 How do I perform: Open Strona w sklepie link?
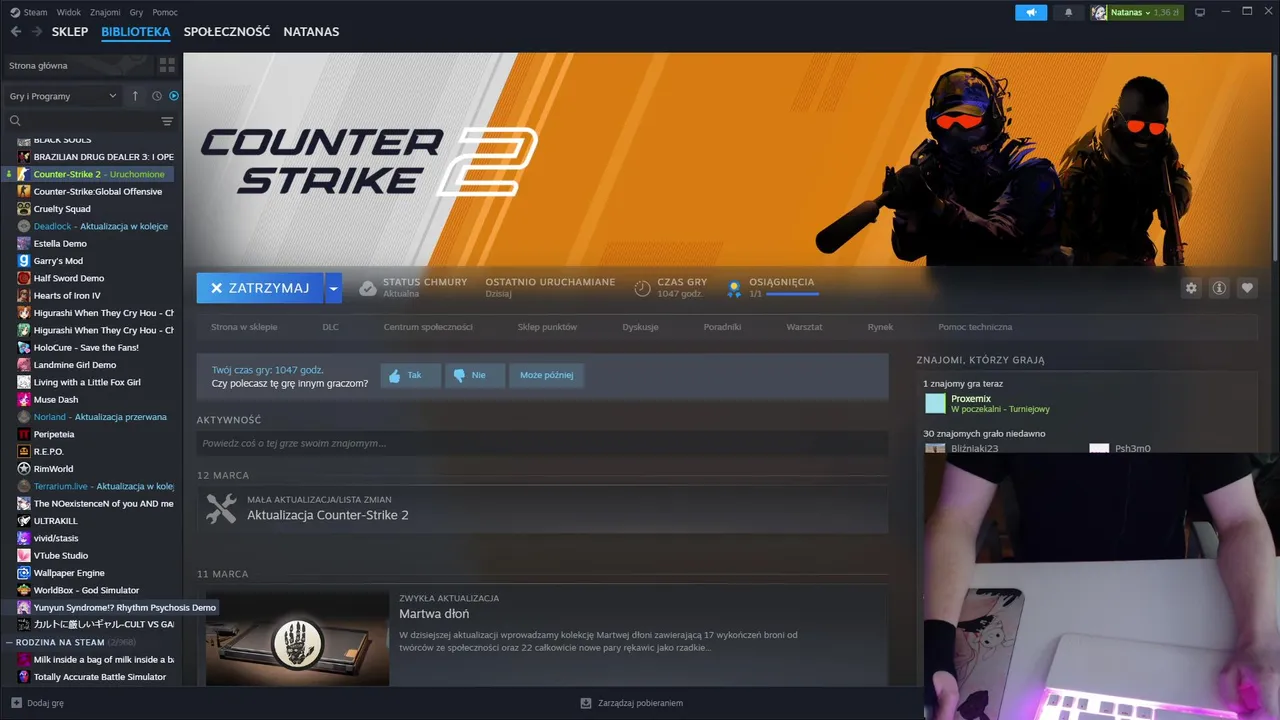(244, 327)
